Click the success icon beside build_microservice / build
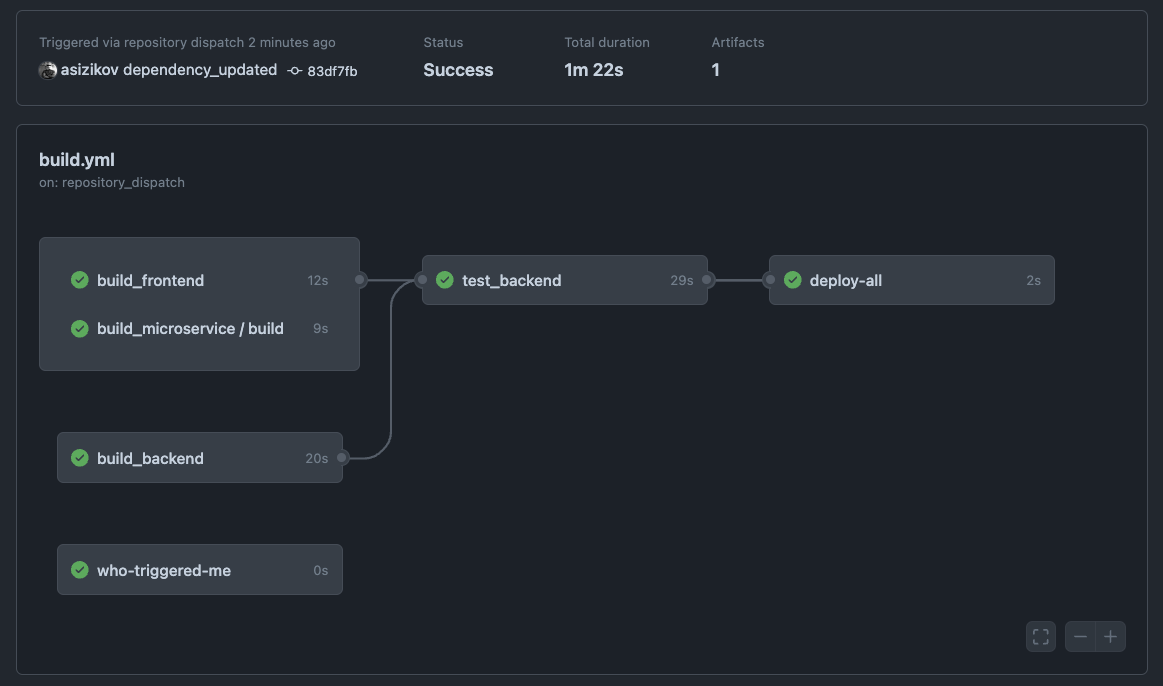The width and height of the screenshot is (1163, 686). [x=80, y=328]
